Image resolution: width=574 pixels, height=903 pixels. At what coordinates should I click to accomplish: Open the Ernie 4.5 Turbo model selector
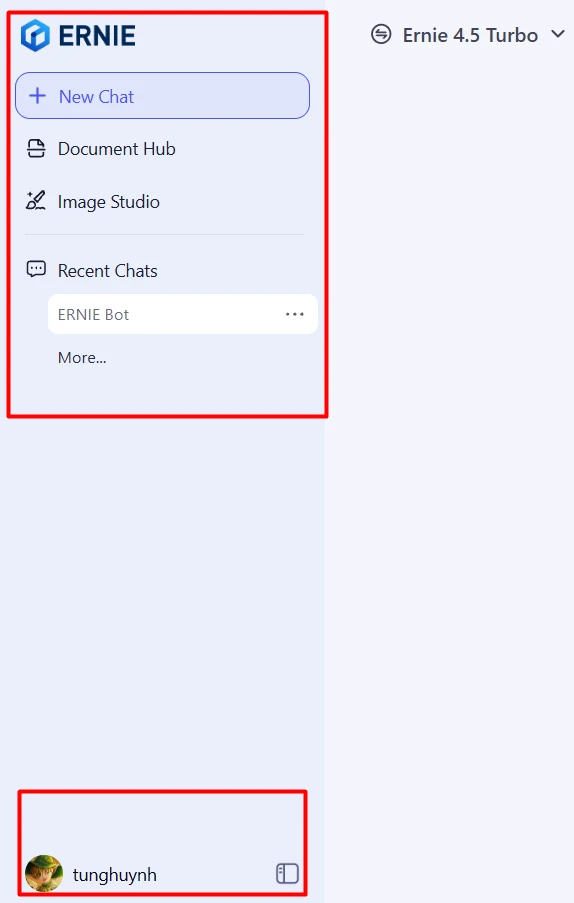[x=467, y=35]
